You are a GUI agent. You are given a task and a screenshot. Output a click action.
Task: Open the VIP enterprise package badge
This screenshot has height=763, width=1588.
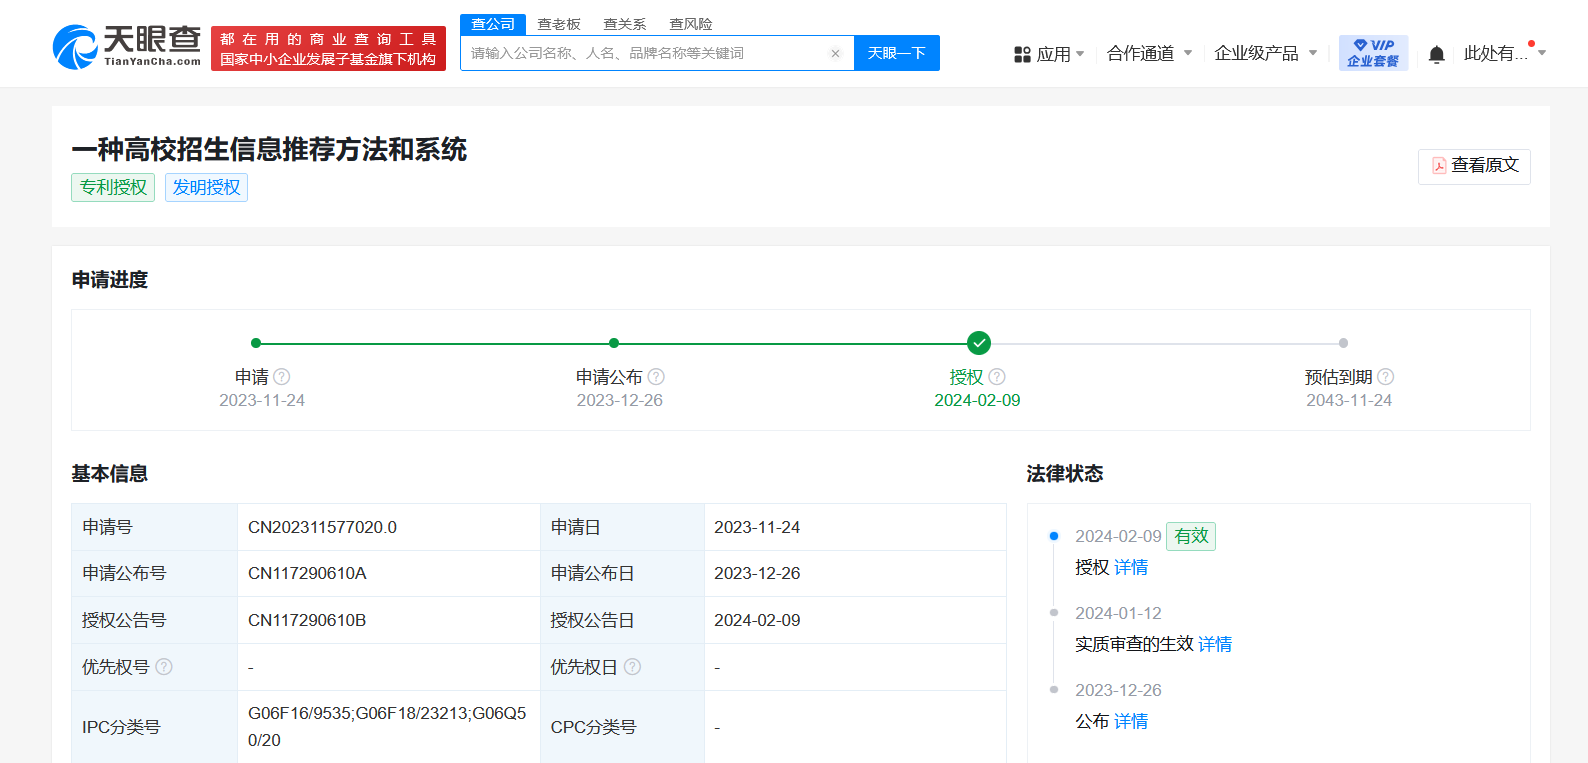pyautogui.click(x=1373, y=53)
